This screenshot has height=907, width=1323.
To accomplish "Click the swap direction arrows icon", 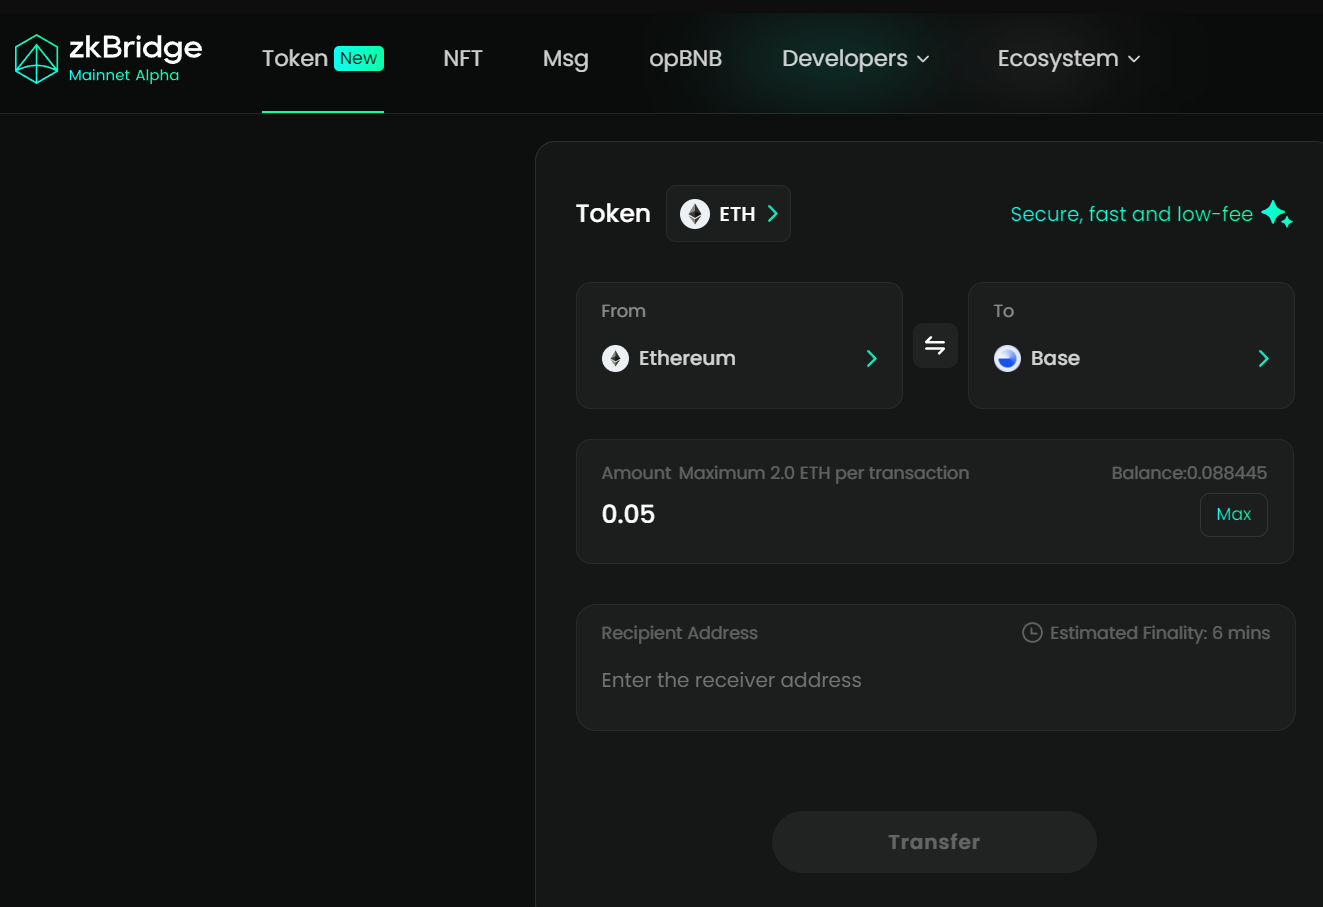I will [935, 345].
